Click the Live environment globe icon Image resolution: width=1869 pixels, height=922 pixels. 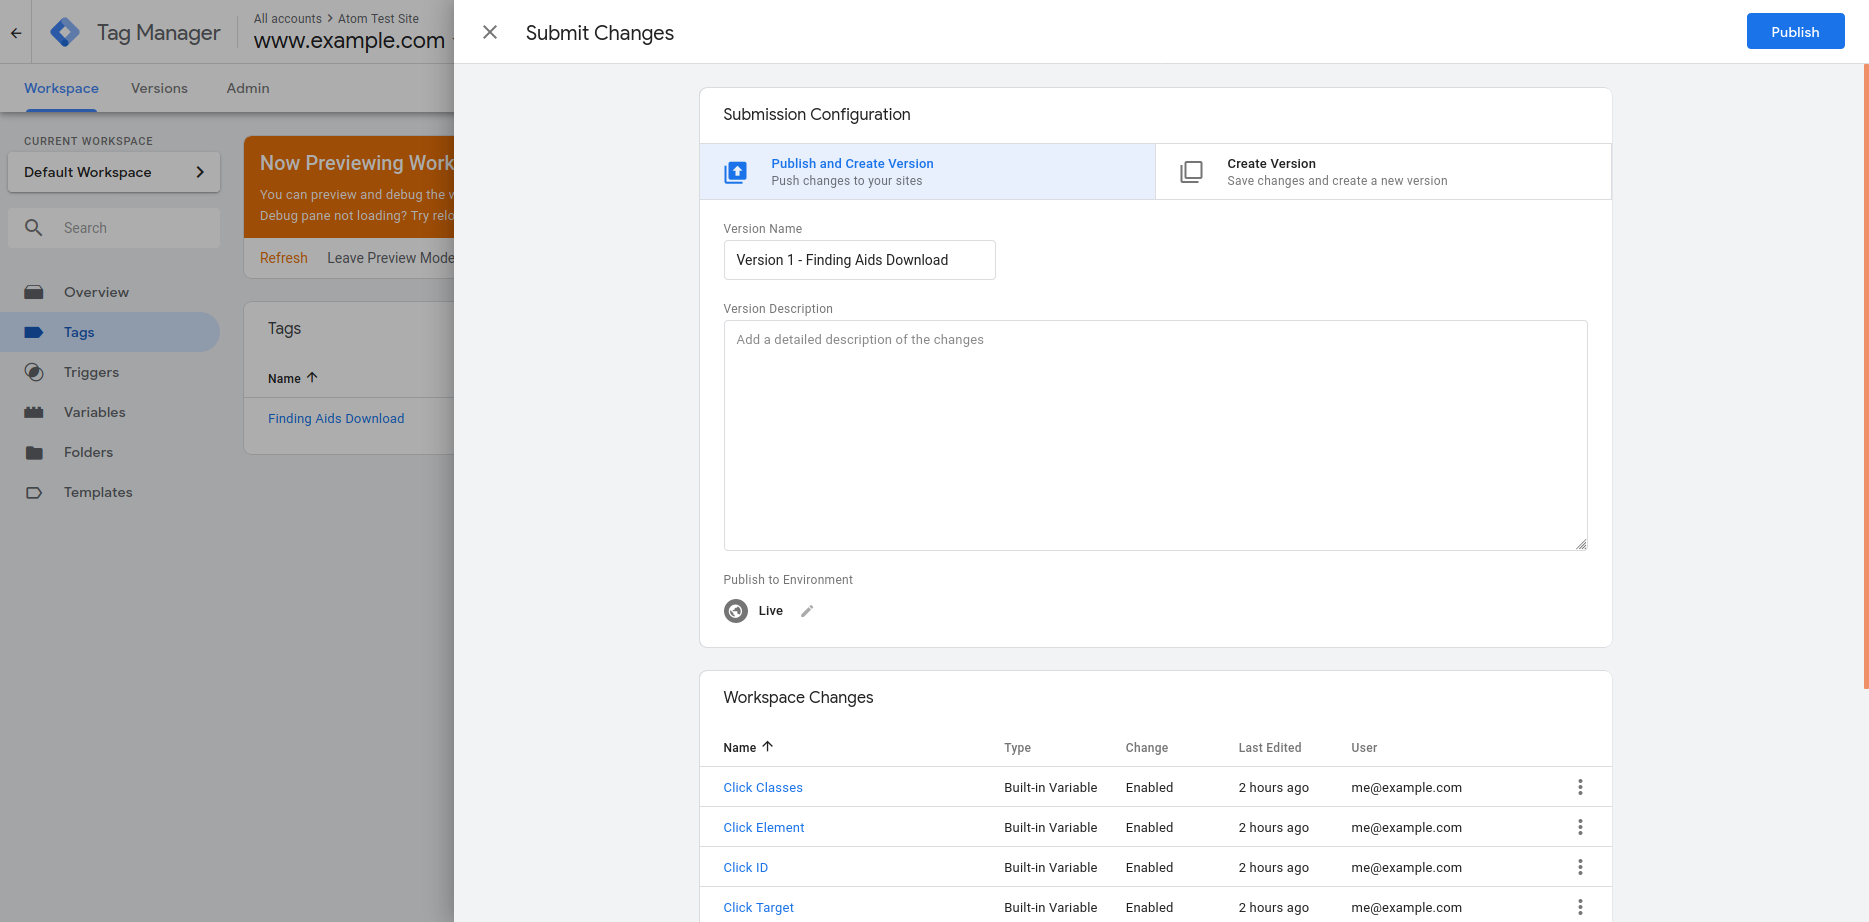click(736, 611)
